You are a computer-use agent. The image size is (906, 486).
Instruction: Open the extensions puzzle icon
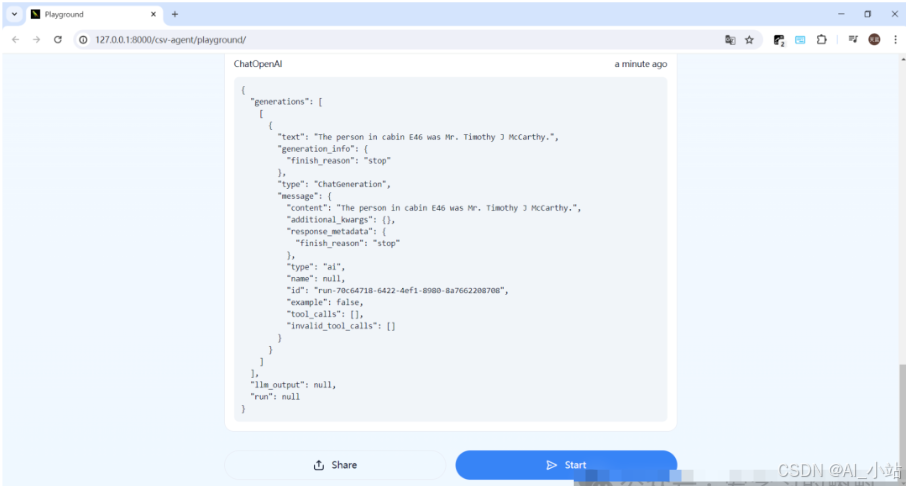822,40
